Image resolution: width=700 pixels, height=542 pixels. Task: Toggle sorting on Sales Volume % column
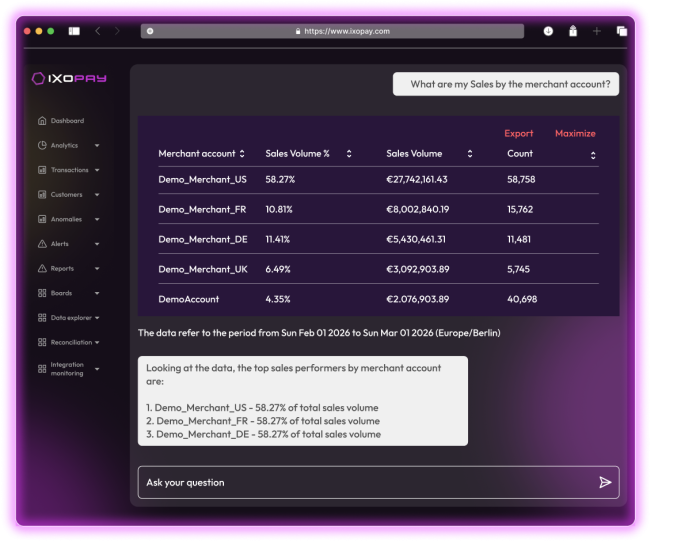click(x=349, y=154)
